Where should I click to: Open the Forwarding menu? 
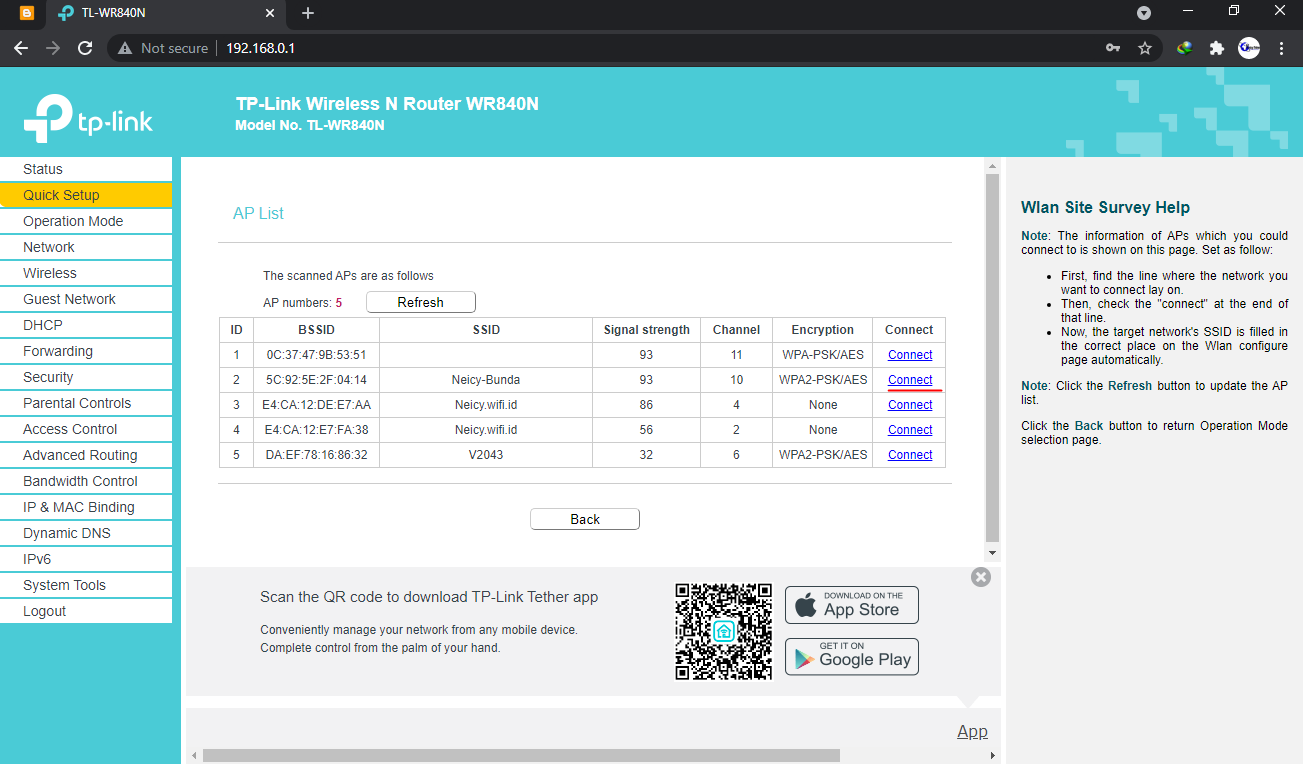pos(86,351)
